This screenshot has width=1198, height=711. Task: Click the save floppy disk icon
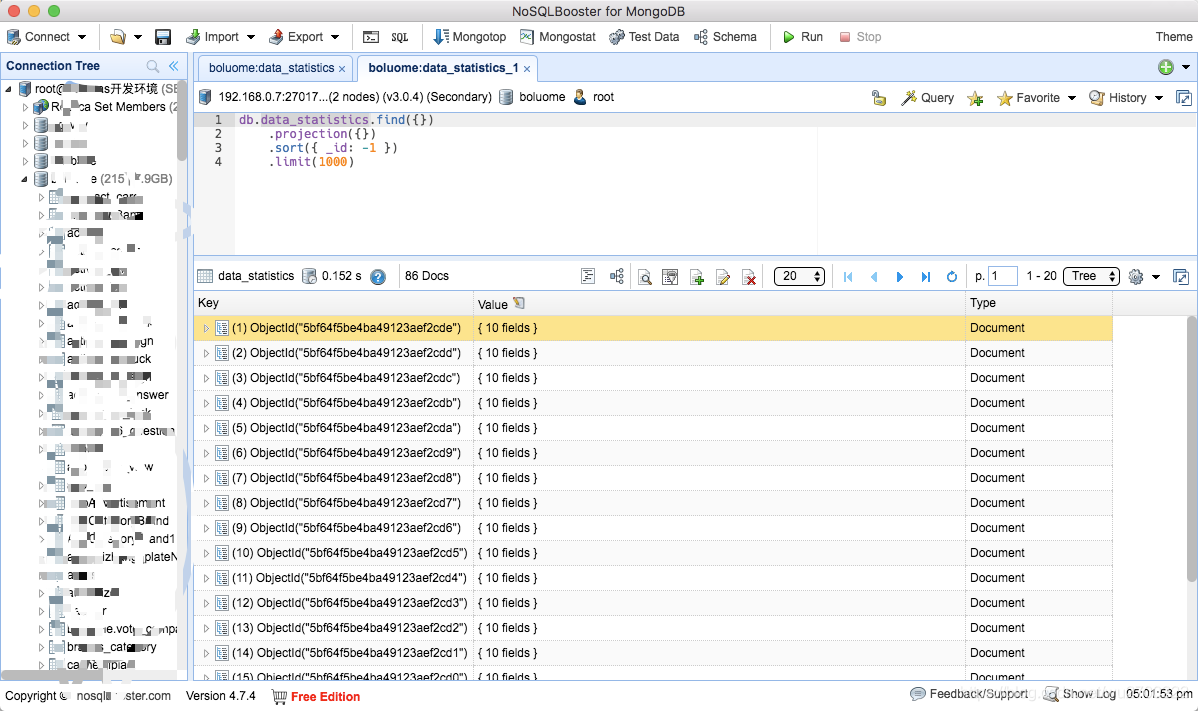[163, 37]
